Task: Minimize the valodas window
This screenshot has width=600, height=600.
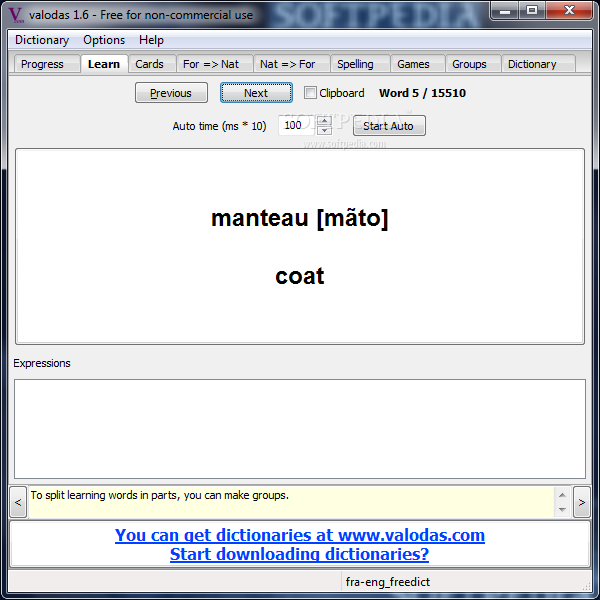Action: (x=505, y=11)
